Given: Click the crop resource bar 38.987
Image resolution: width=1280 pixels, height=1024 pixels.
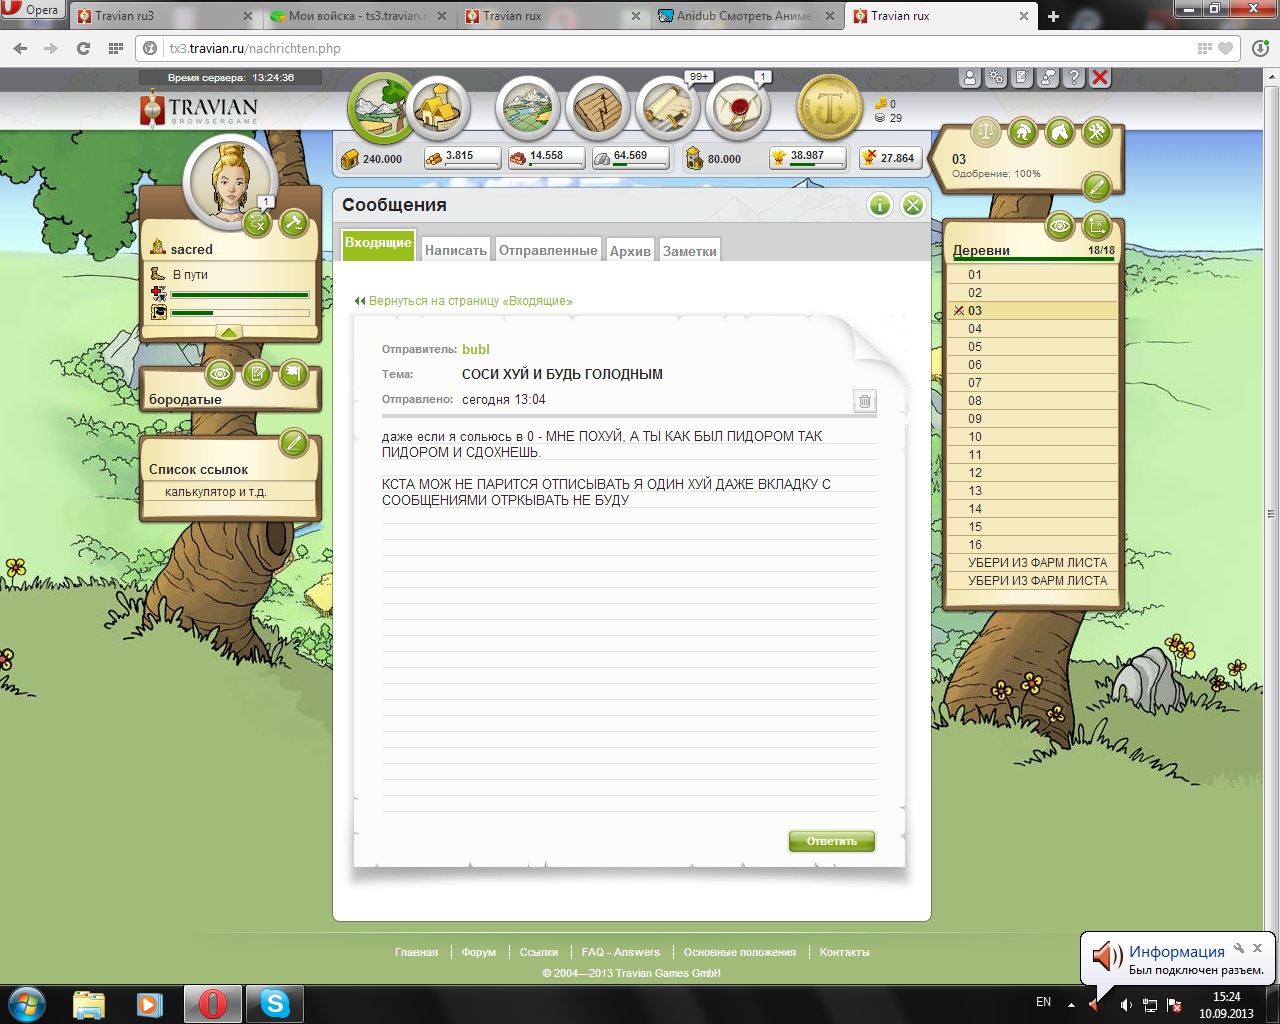Looking at the screenshot, I should point(807,158).
